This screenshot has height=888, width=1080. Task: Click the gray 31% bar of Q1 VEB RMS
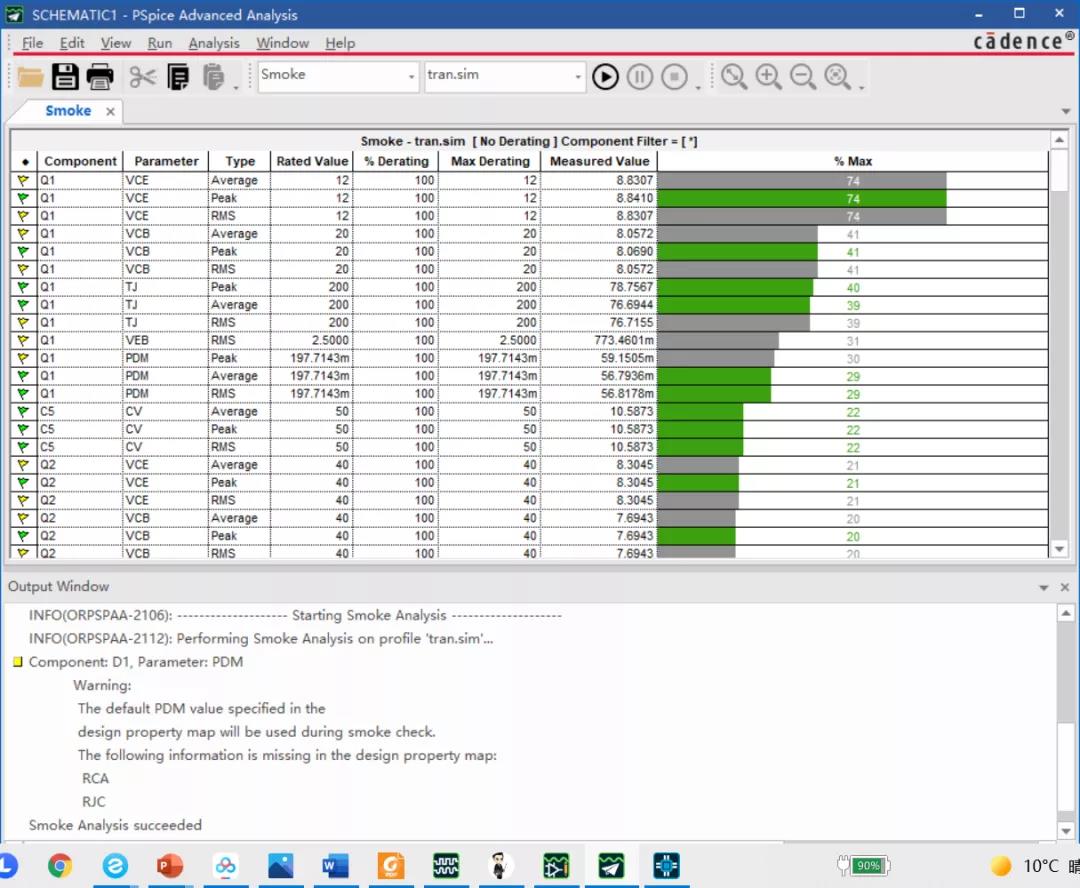coord(718,340)
